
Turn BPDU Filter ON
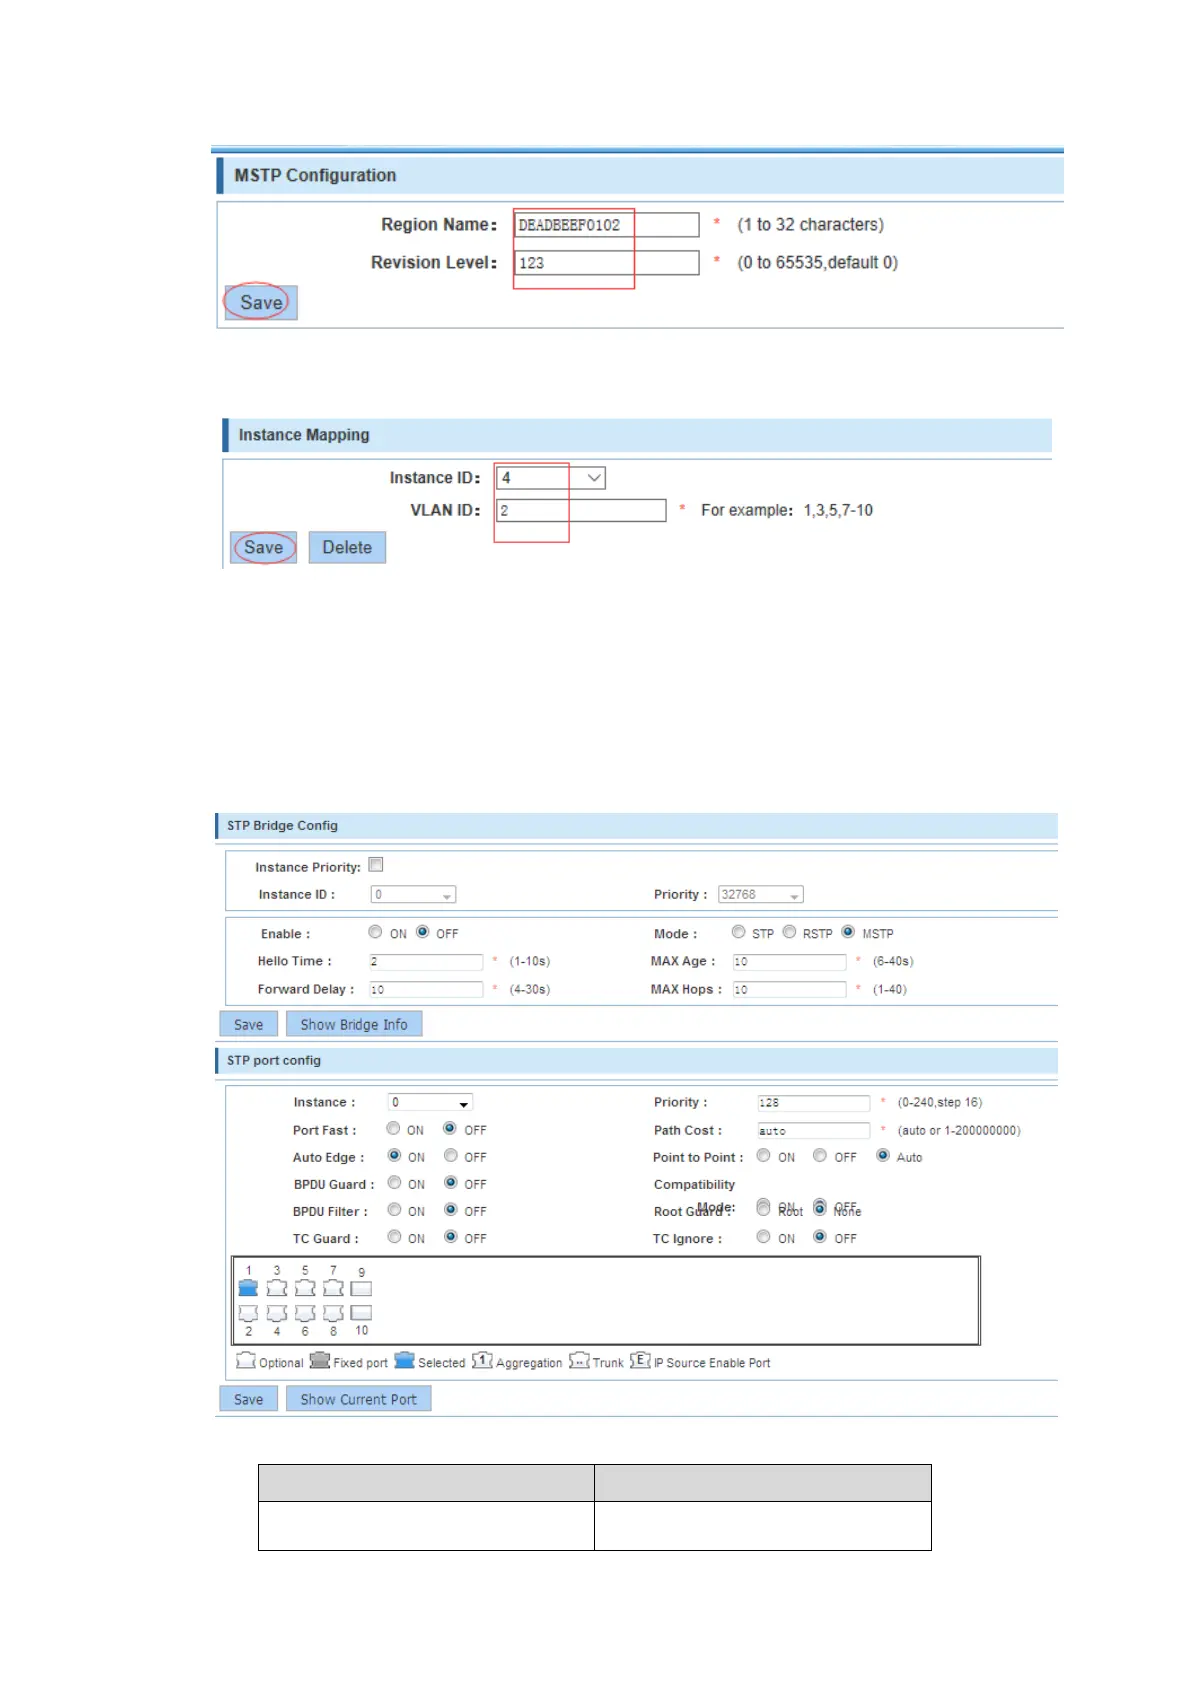[394, 1210]
